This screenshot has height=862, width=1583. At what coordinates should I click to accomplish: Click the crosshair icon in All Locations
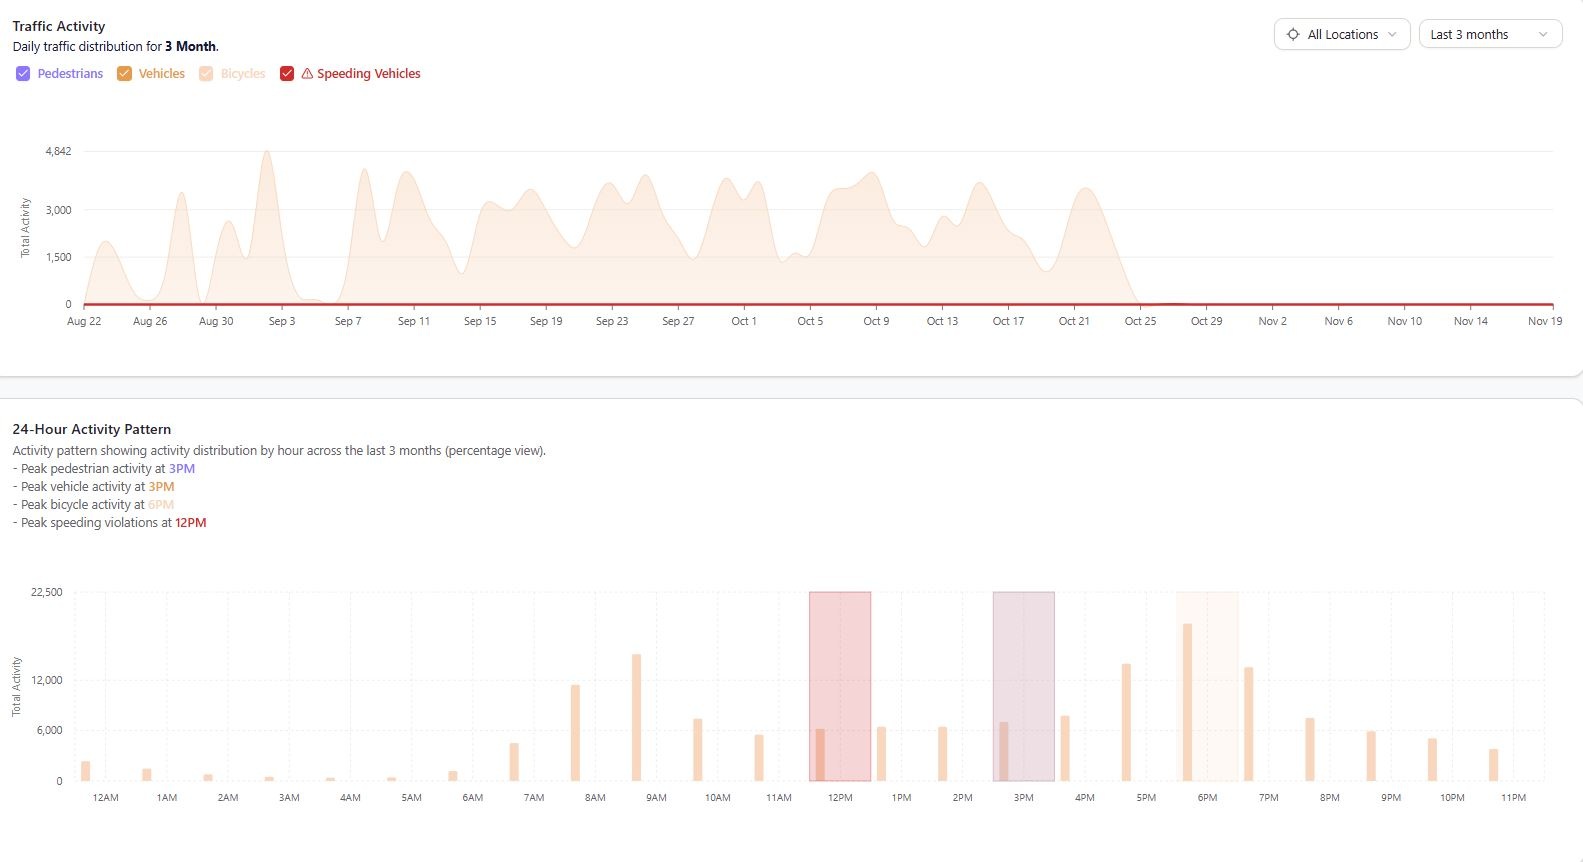1293,34
